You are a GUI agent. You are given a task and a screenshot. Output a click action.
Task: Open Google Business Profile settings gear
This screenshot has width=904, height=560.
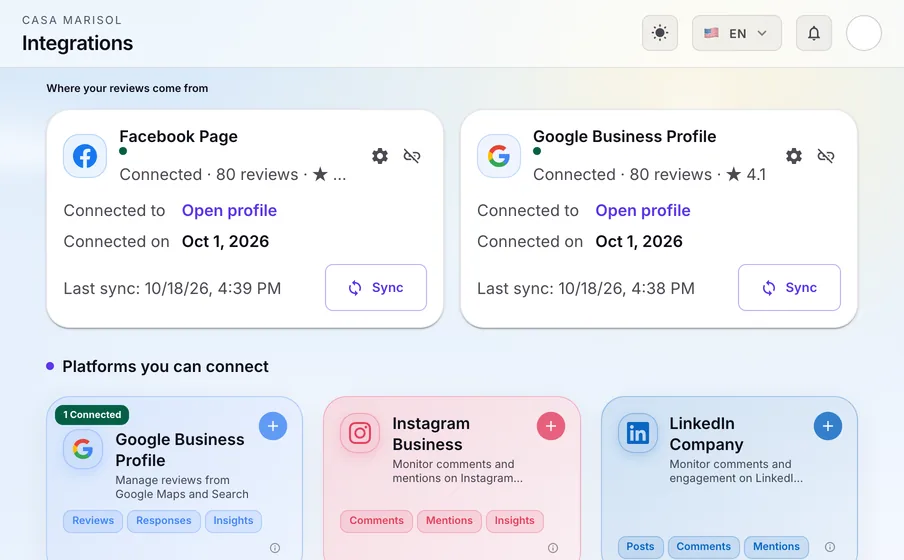(x=794, y=156)
